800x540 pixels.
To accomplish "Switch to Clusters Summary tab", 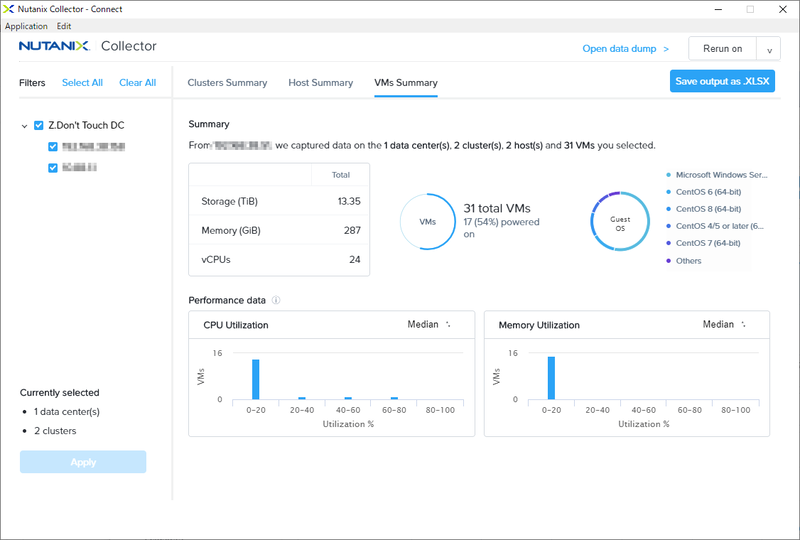I will click(227, 83).
